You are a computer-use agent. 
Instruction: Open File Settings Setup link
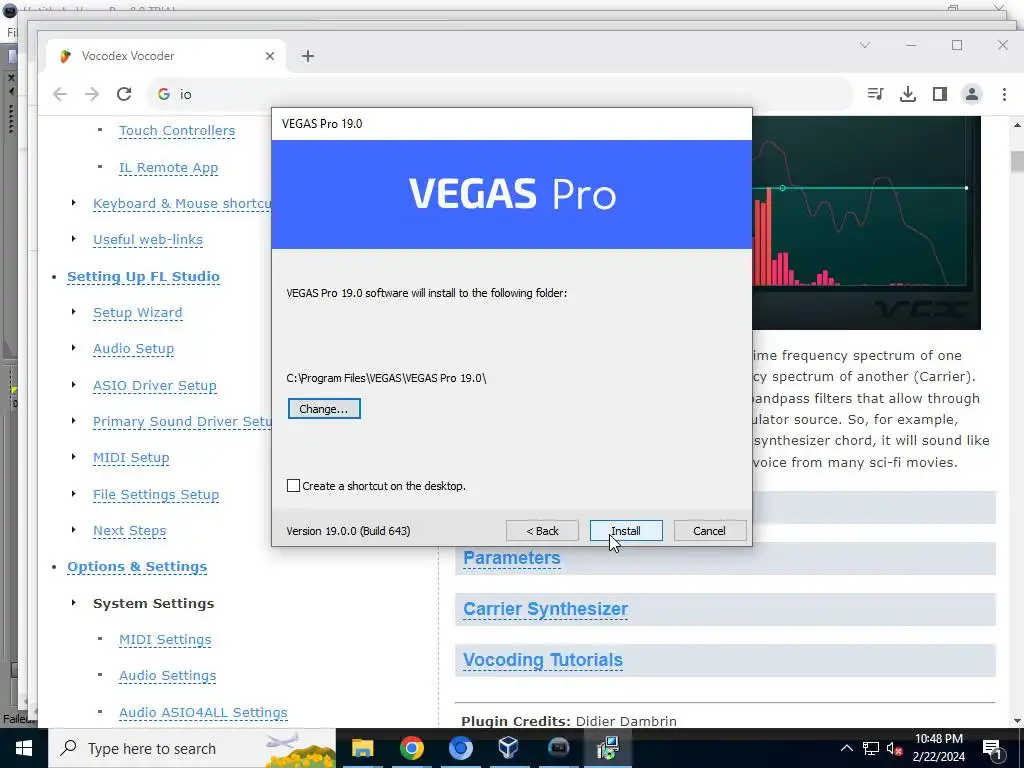coord(156,494)
